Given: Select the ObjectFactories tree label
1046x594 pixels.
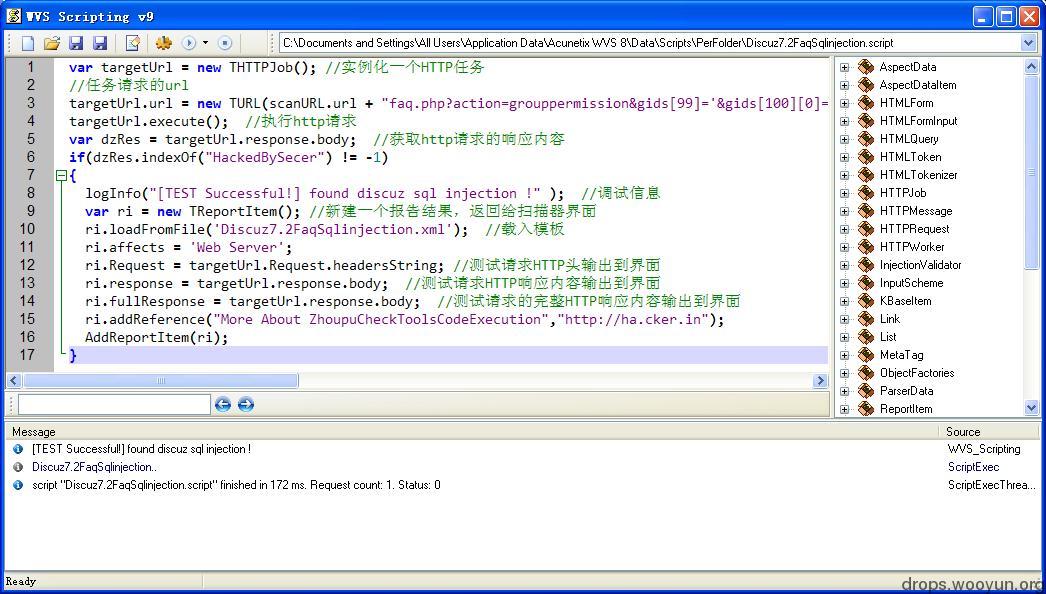Looking at the screenshot, I should (x=917, y=373).
